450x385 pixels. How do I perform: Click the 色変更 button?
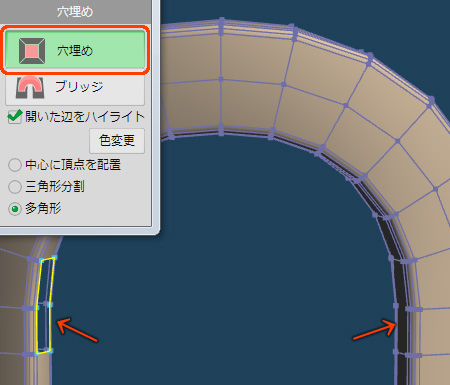click(117, 141)
